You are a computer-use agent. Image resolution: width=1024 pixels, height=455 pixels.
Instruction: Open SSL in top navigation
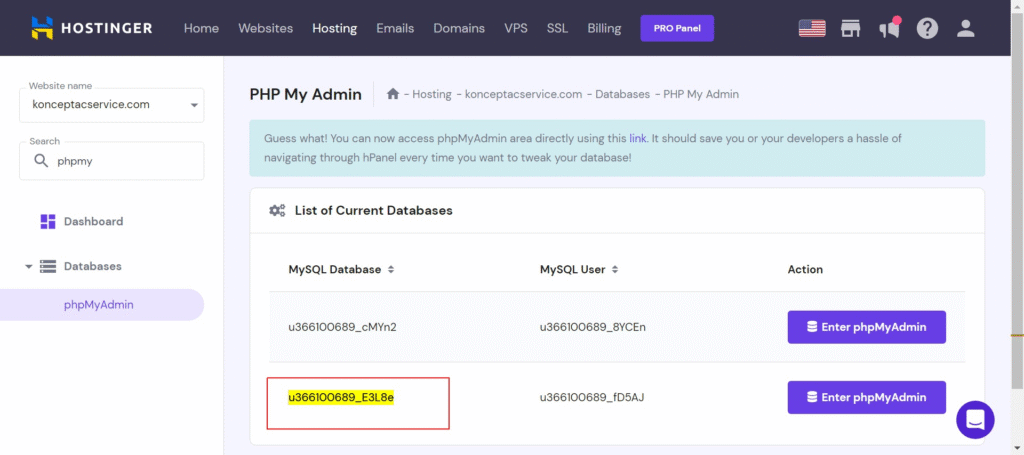557,28
